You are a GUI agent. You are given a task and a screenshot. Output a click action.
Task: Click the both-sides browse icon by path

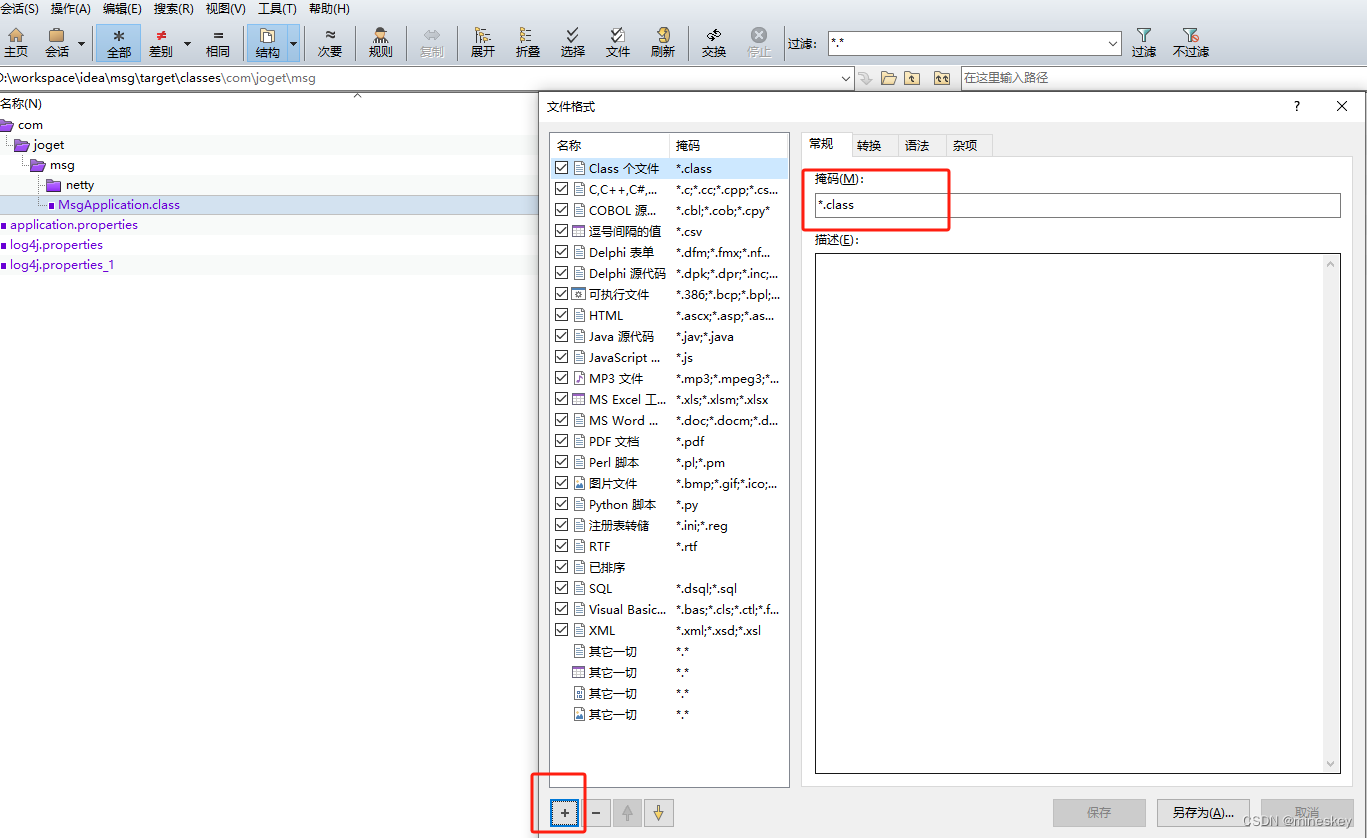(x=942, y=77)
